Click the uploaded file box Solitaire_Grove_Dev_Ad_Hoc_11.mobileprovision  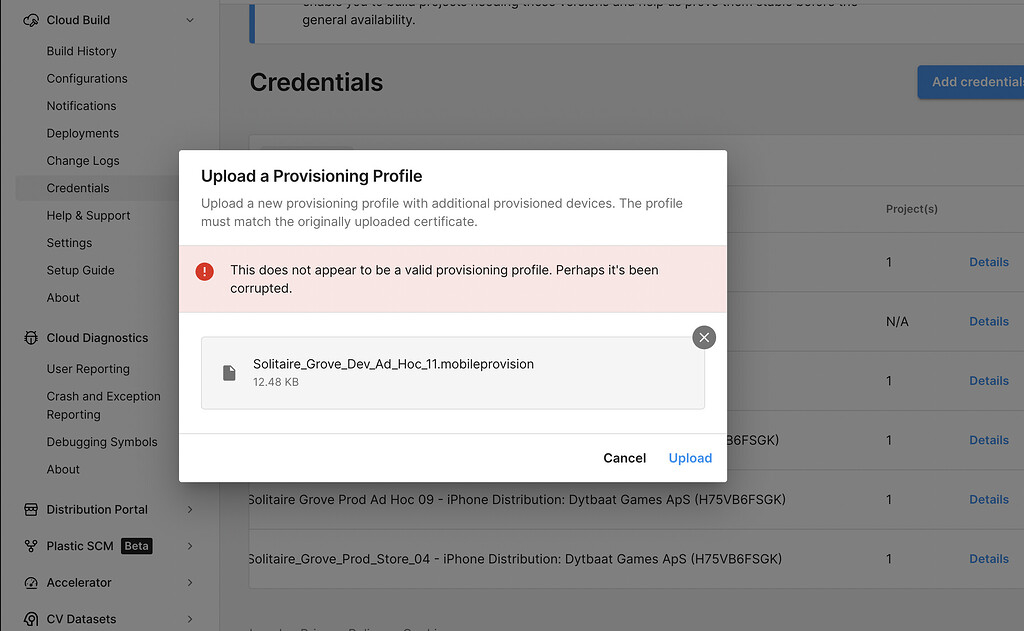click(453, 373)
